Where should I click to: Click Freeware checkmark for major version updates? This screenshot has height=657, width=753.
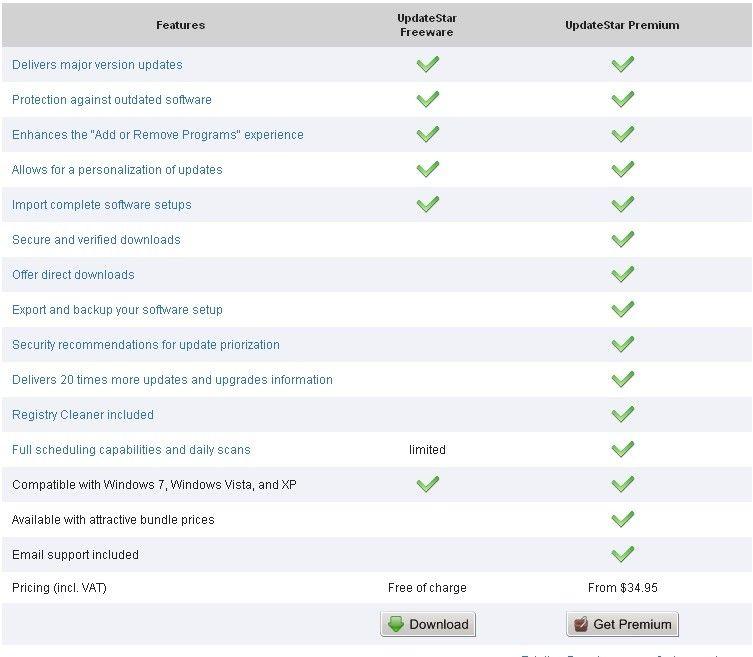tap(427, 64)
